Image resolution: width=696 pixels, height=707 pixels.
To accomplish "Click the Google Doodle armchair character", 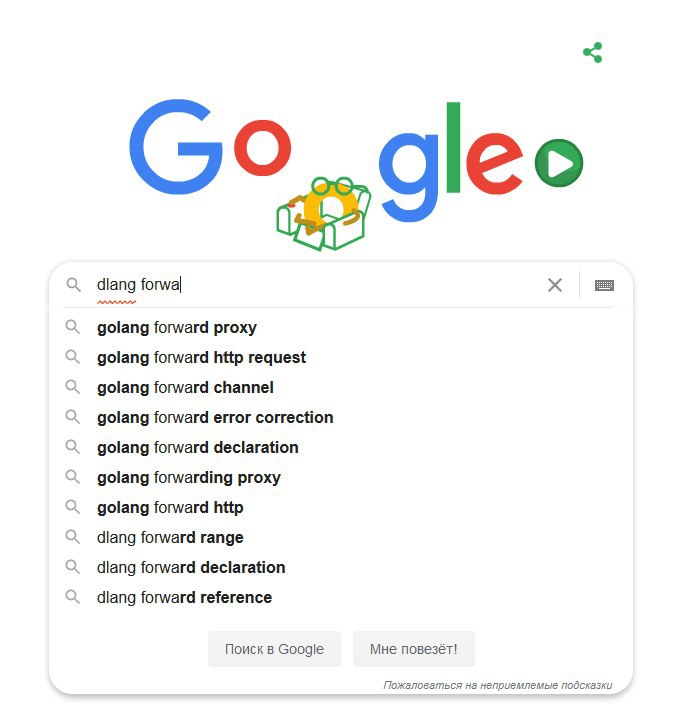I will click(x=323, y=212).
